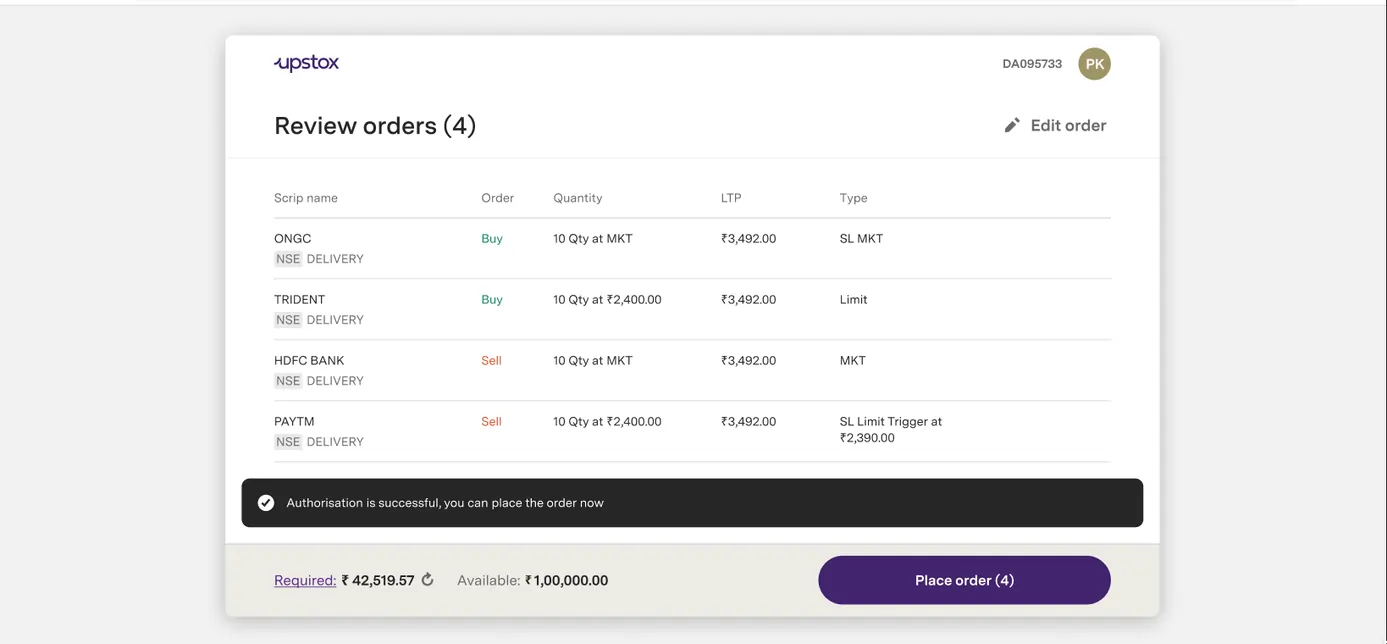
Task: Click the pencil edit icon
Action: (x=1012, y=125)
